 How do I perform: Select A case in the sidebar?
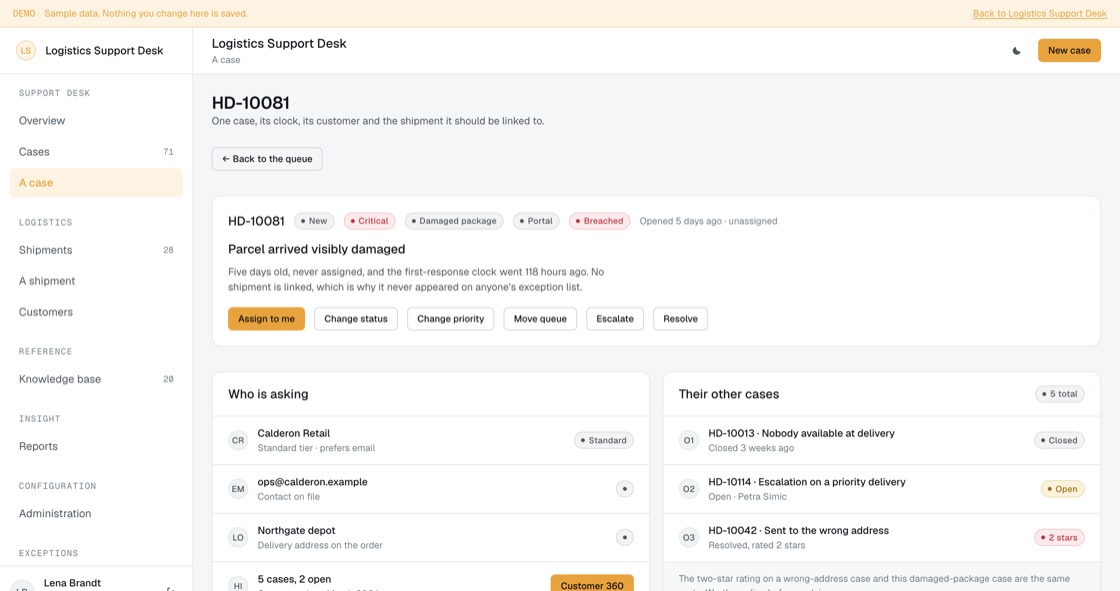tap(96, 183)
